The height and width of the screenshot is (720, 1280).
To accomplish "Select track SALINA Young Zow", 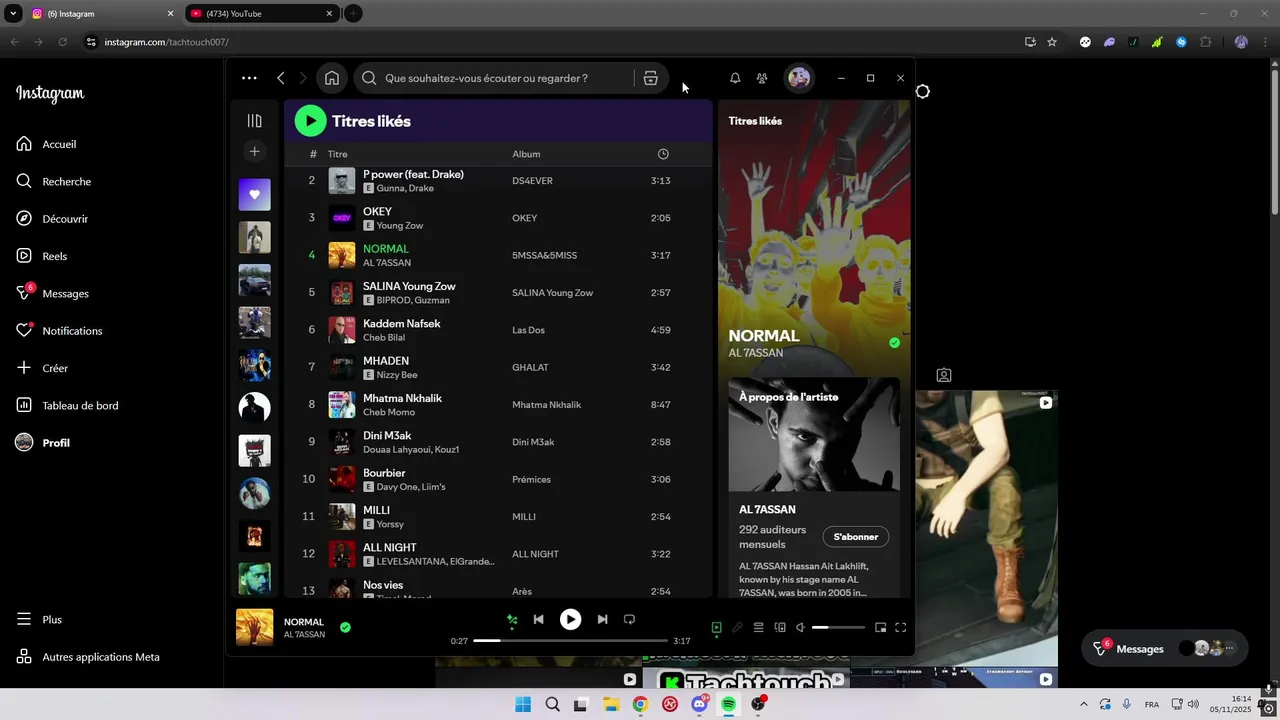I will [498, 293].
